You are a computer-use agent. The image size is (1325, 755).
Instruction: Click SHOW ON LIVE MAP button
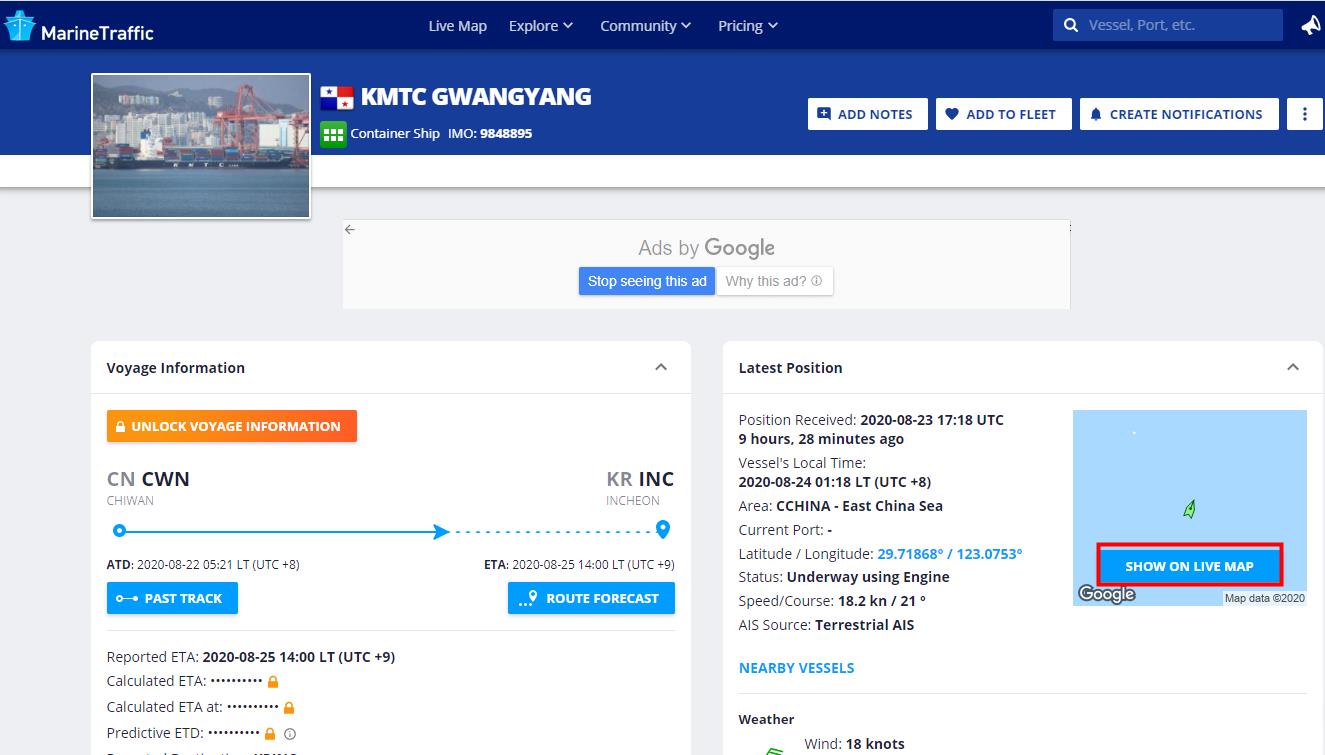(x=1189, y=566)
